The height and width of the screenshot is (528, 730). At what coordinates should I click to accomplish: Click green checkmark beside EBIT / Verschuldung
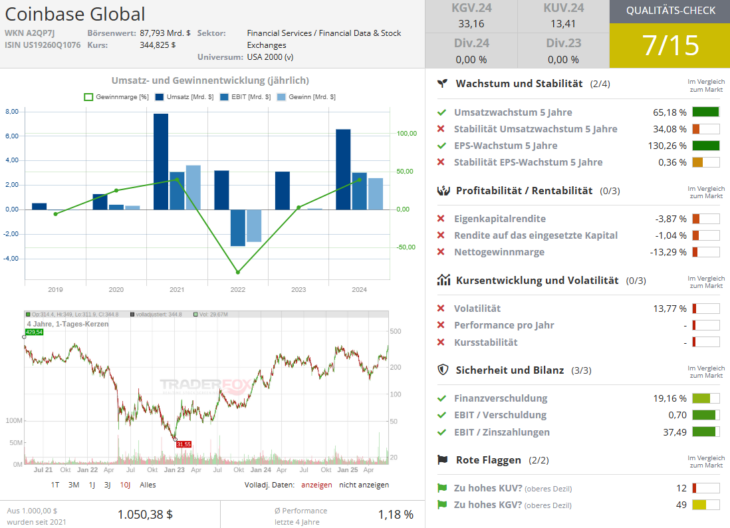coord(442,415)
